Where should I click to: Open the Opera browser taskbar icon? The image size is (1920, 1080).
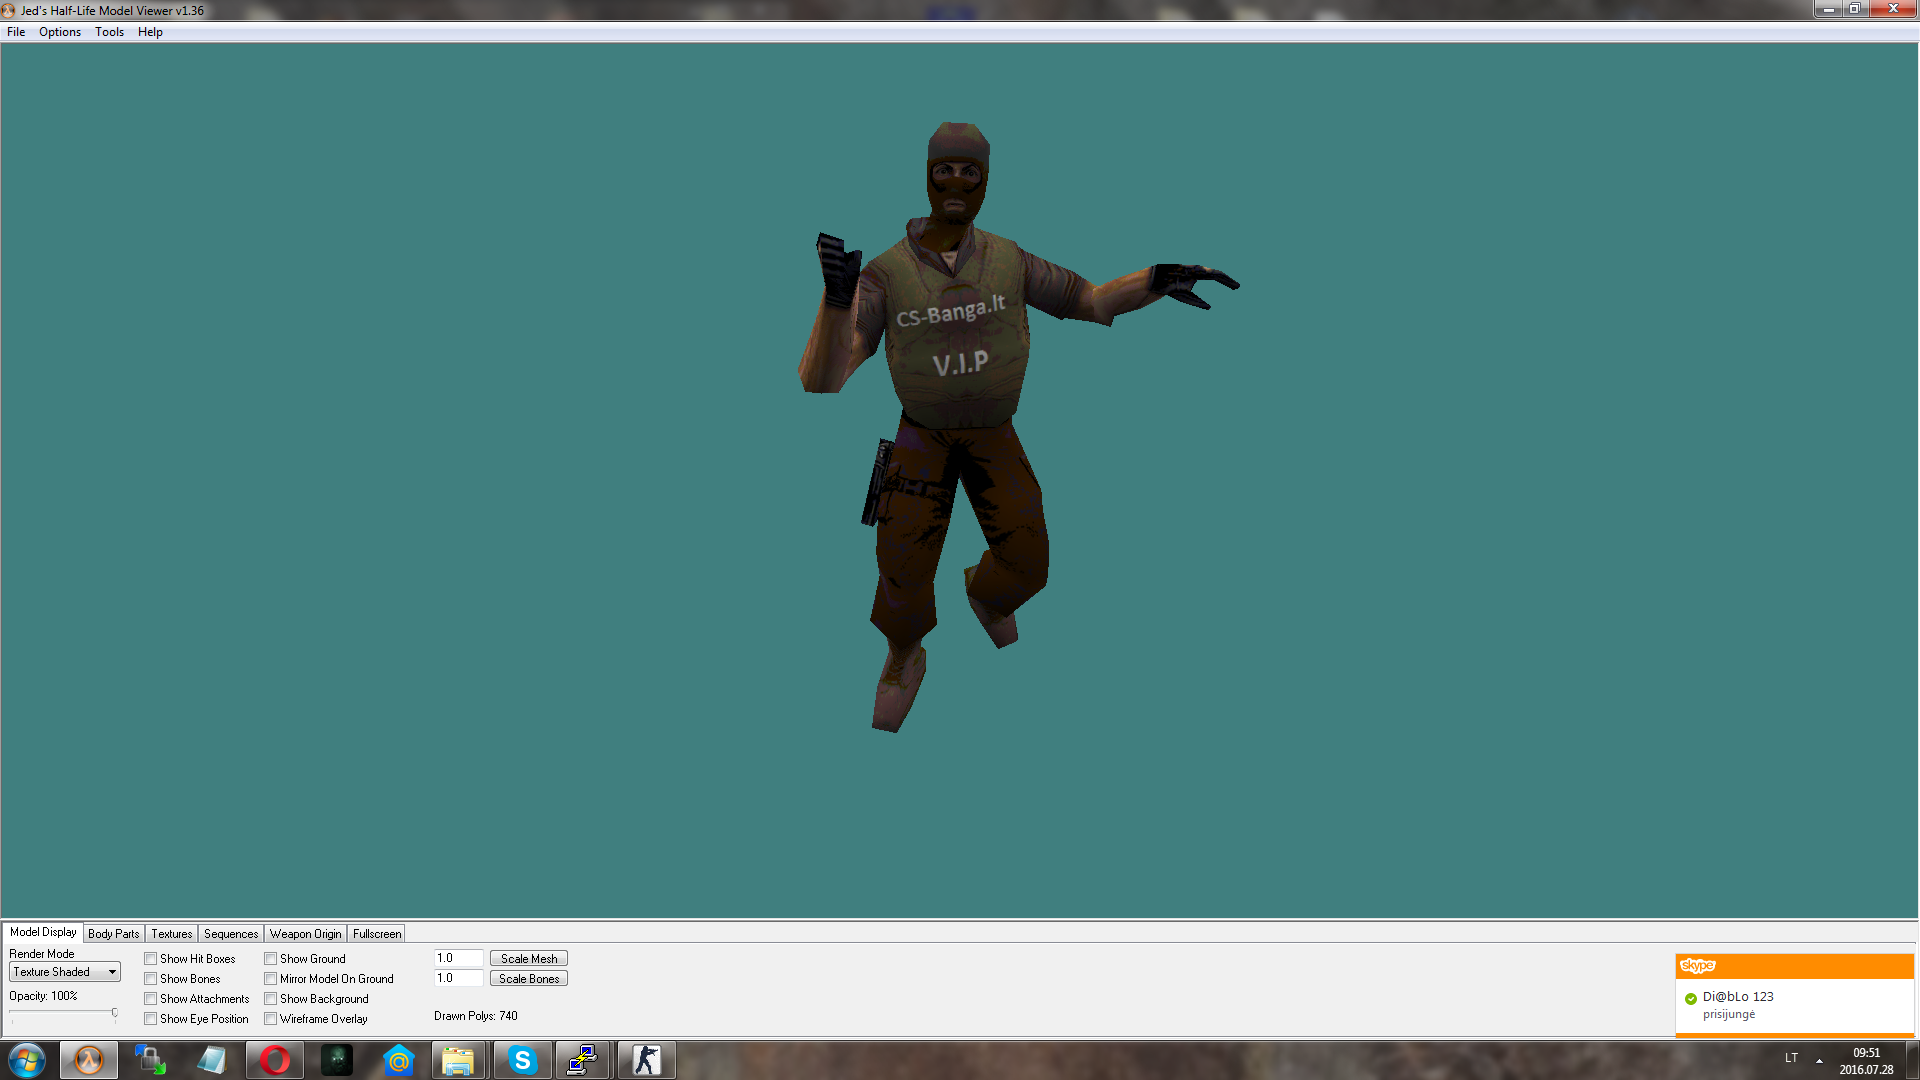275,1060
